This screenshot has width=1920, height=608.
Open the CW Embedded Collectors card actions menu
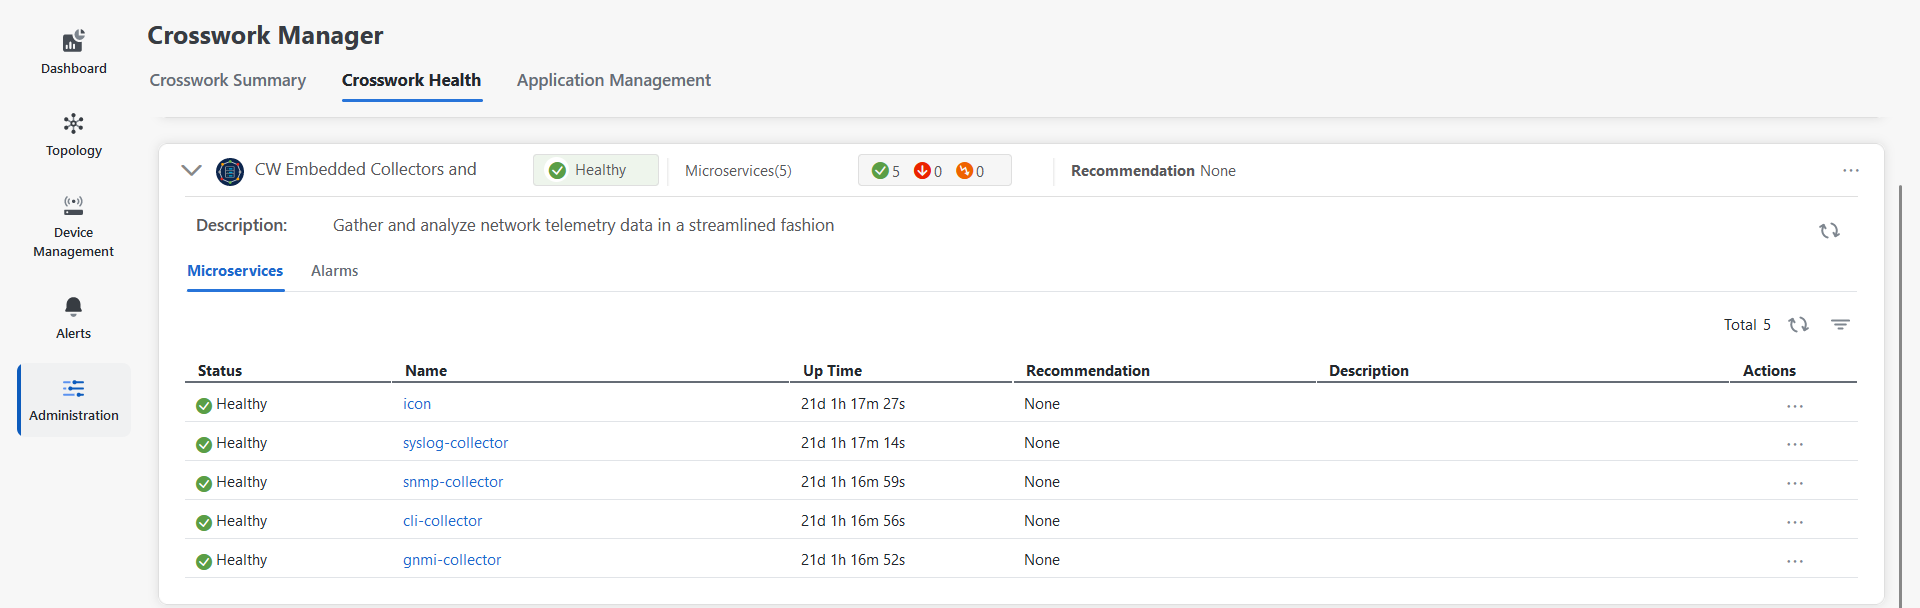pyautogui.click(x=1851, y=171)
